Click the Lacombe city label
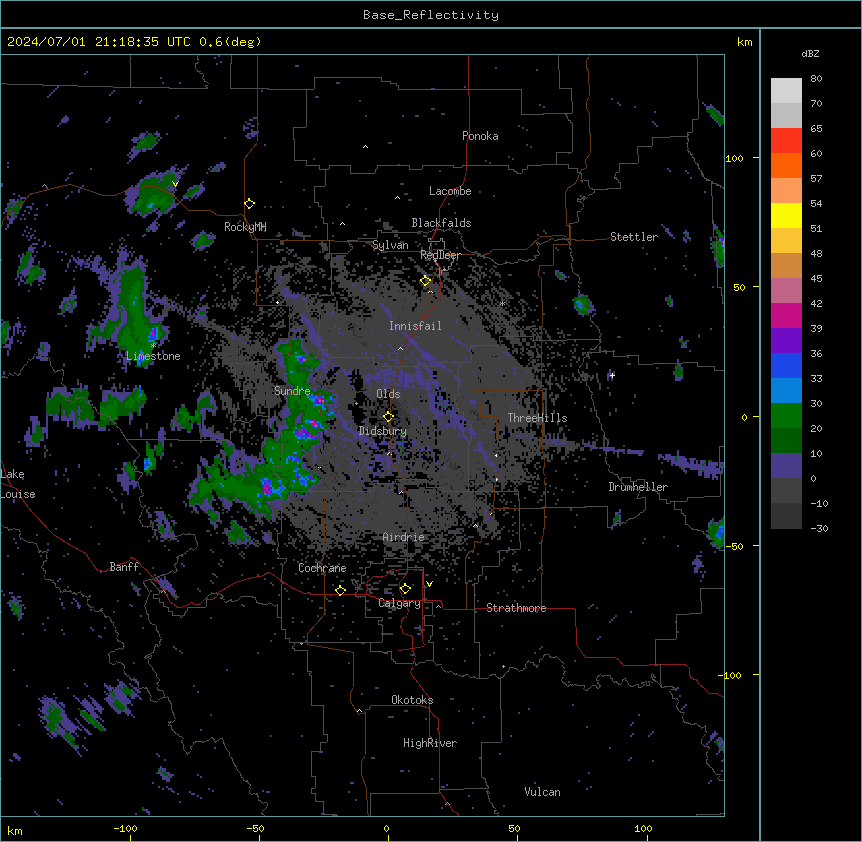Image resolution: width=862 pixels, height=842 pixels. [x=450, y=191]
